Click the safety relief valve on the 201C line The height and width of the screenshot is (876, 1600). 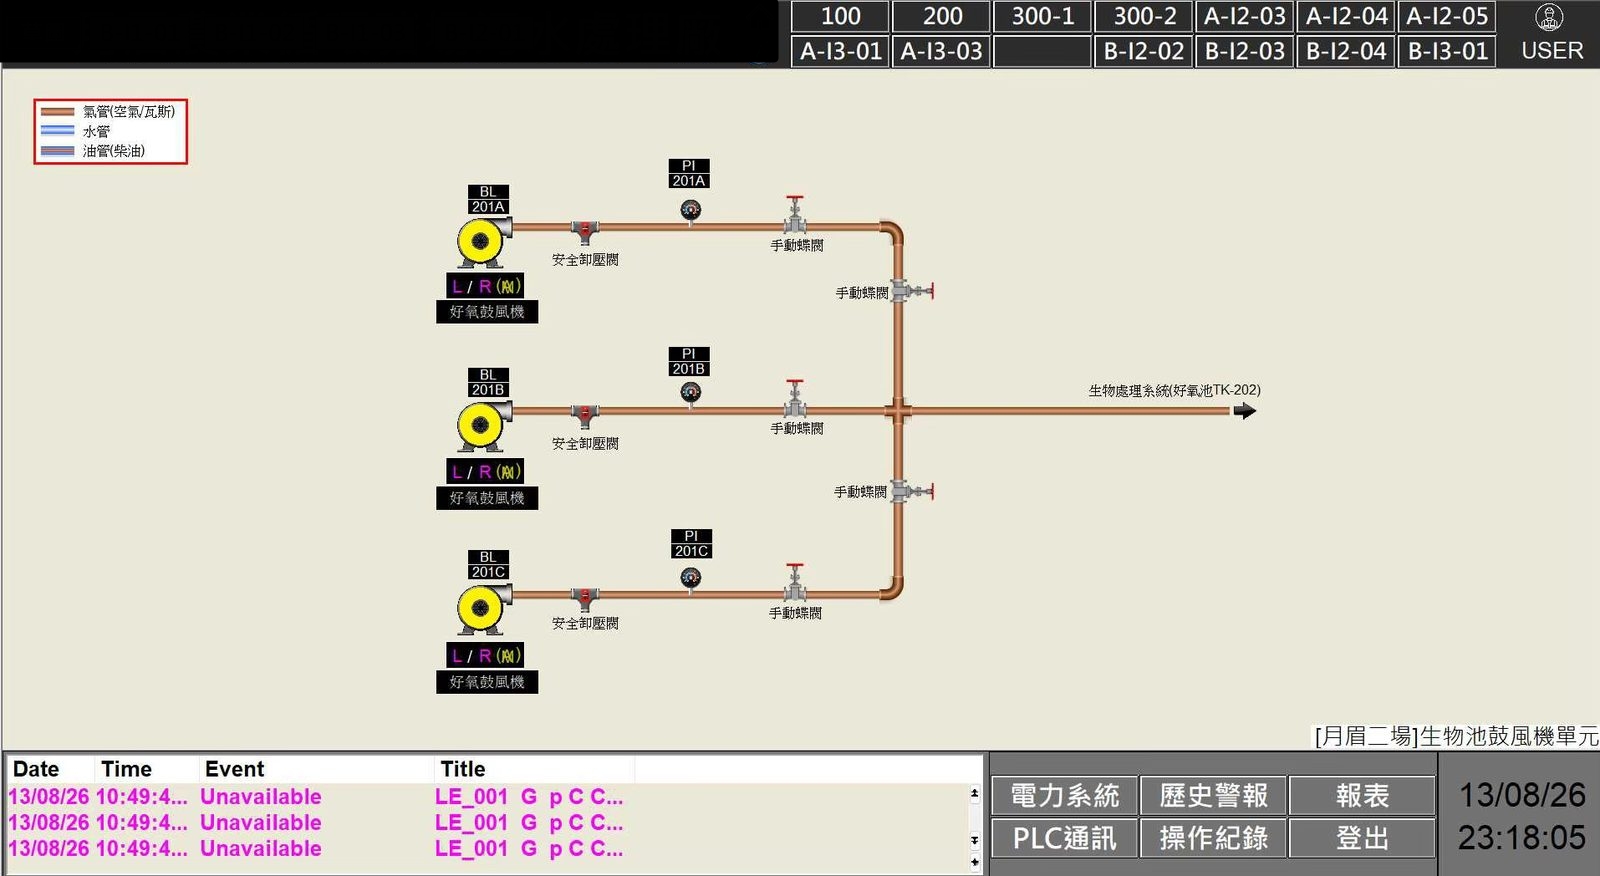585,598
